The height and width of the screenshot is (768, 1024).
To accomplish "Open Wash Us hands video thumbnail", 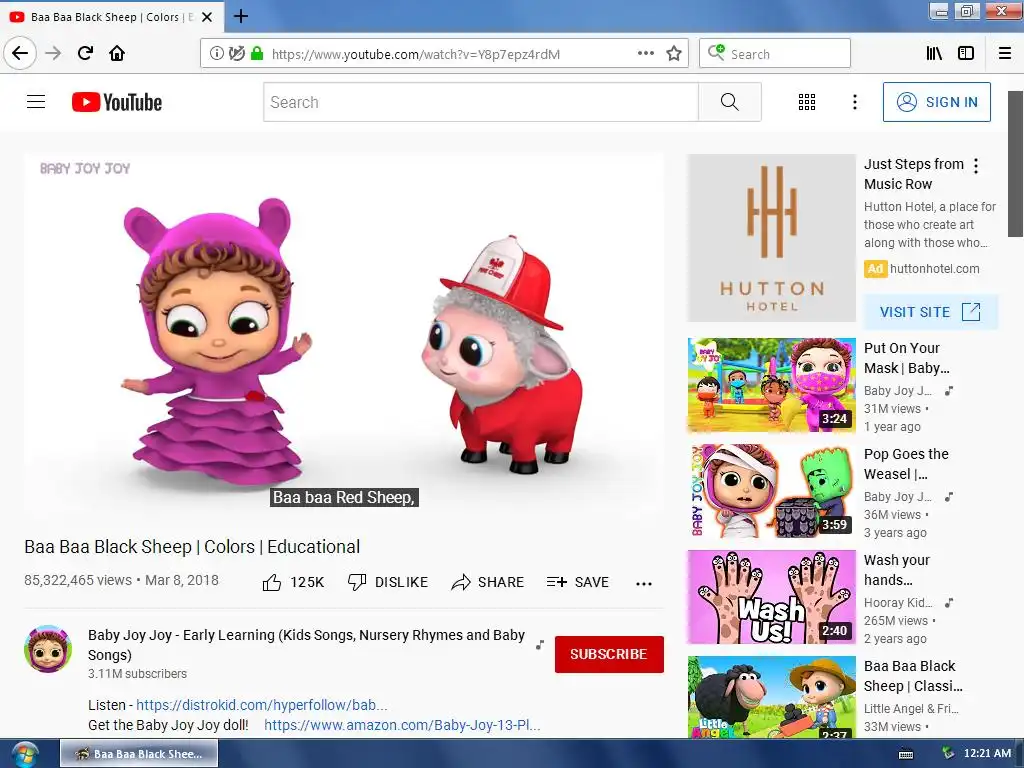I will point(771,597).
